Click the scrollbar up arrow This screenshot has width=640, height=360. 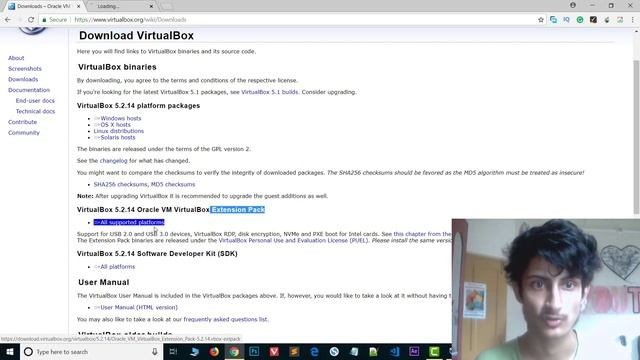tap(636, 31)
